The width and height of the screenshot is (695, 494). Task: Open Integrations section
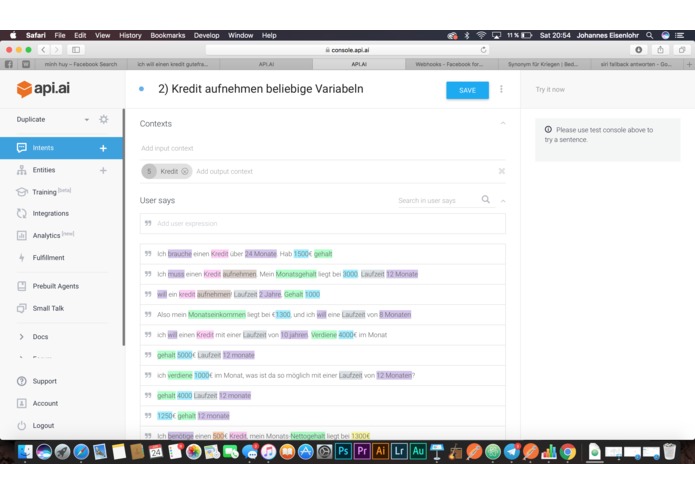pyautogui.click(x=51, y=214)
